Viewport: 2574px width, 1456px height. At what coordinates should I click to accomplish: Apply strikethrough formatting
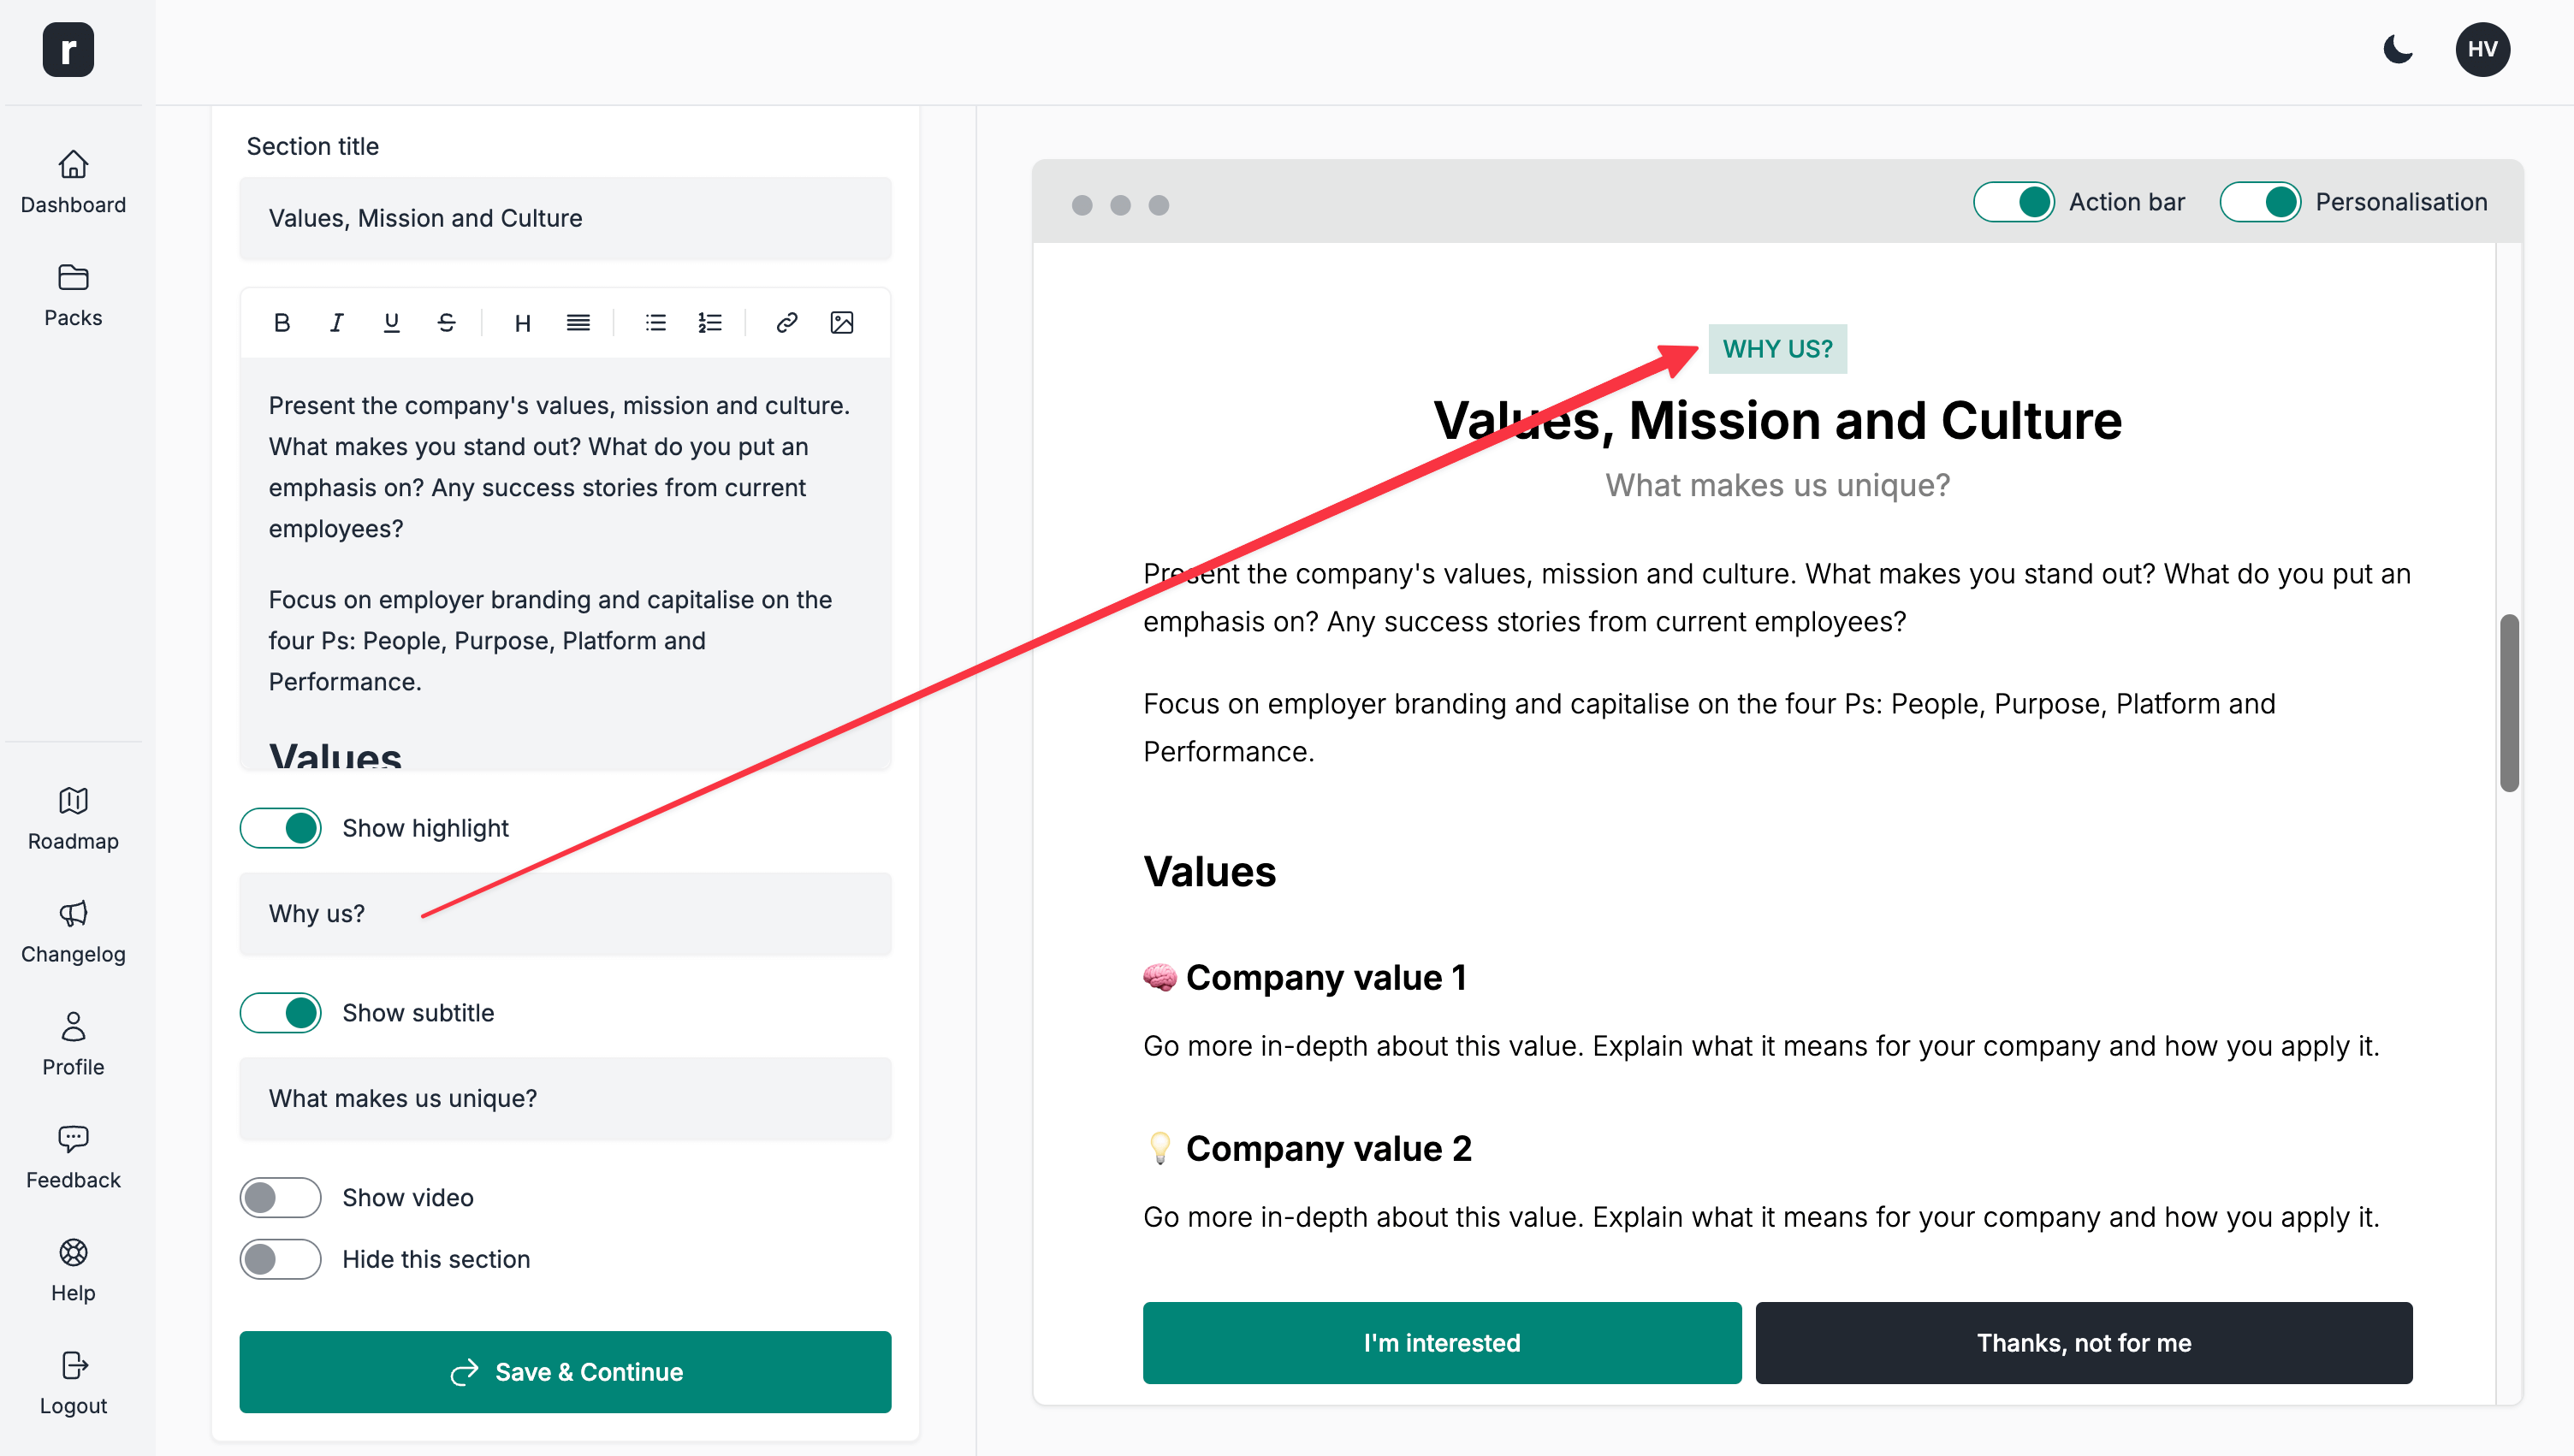click(x=446, y=322)
